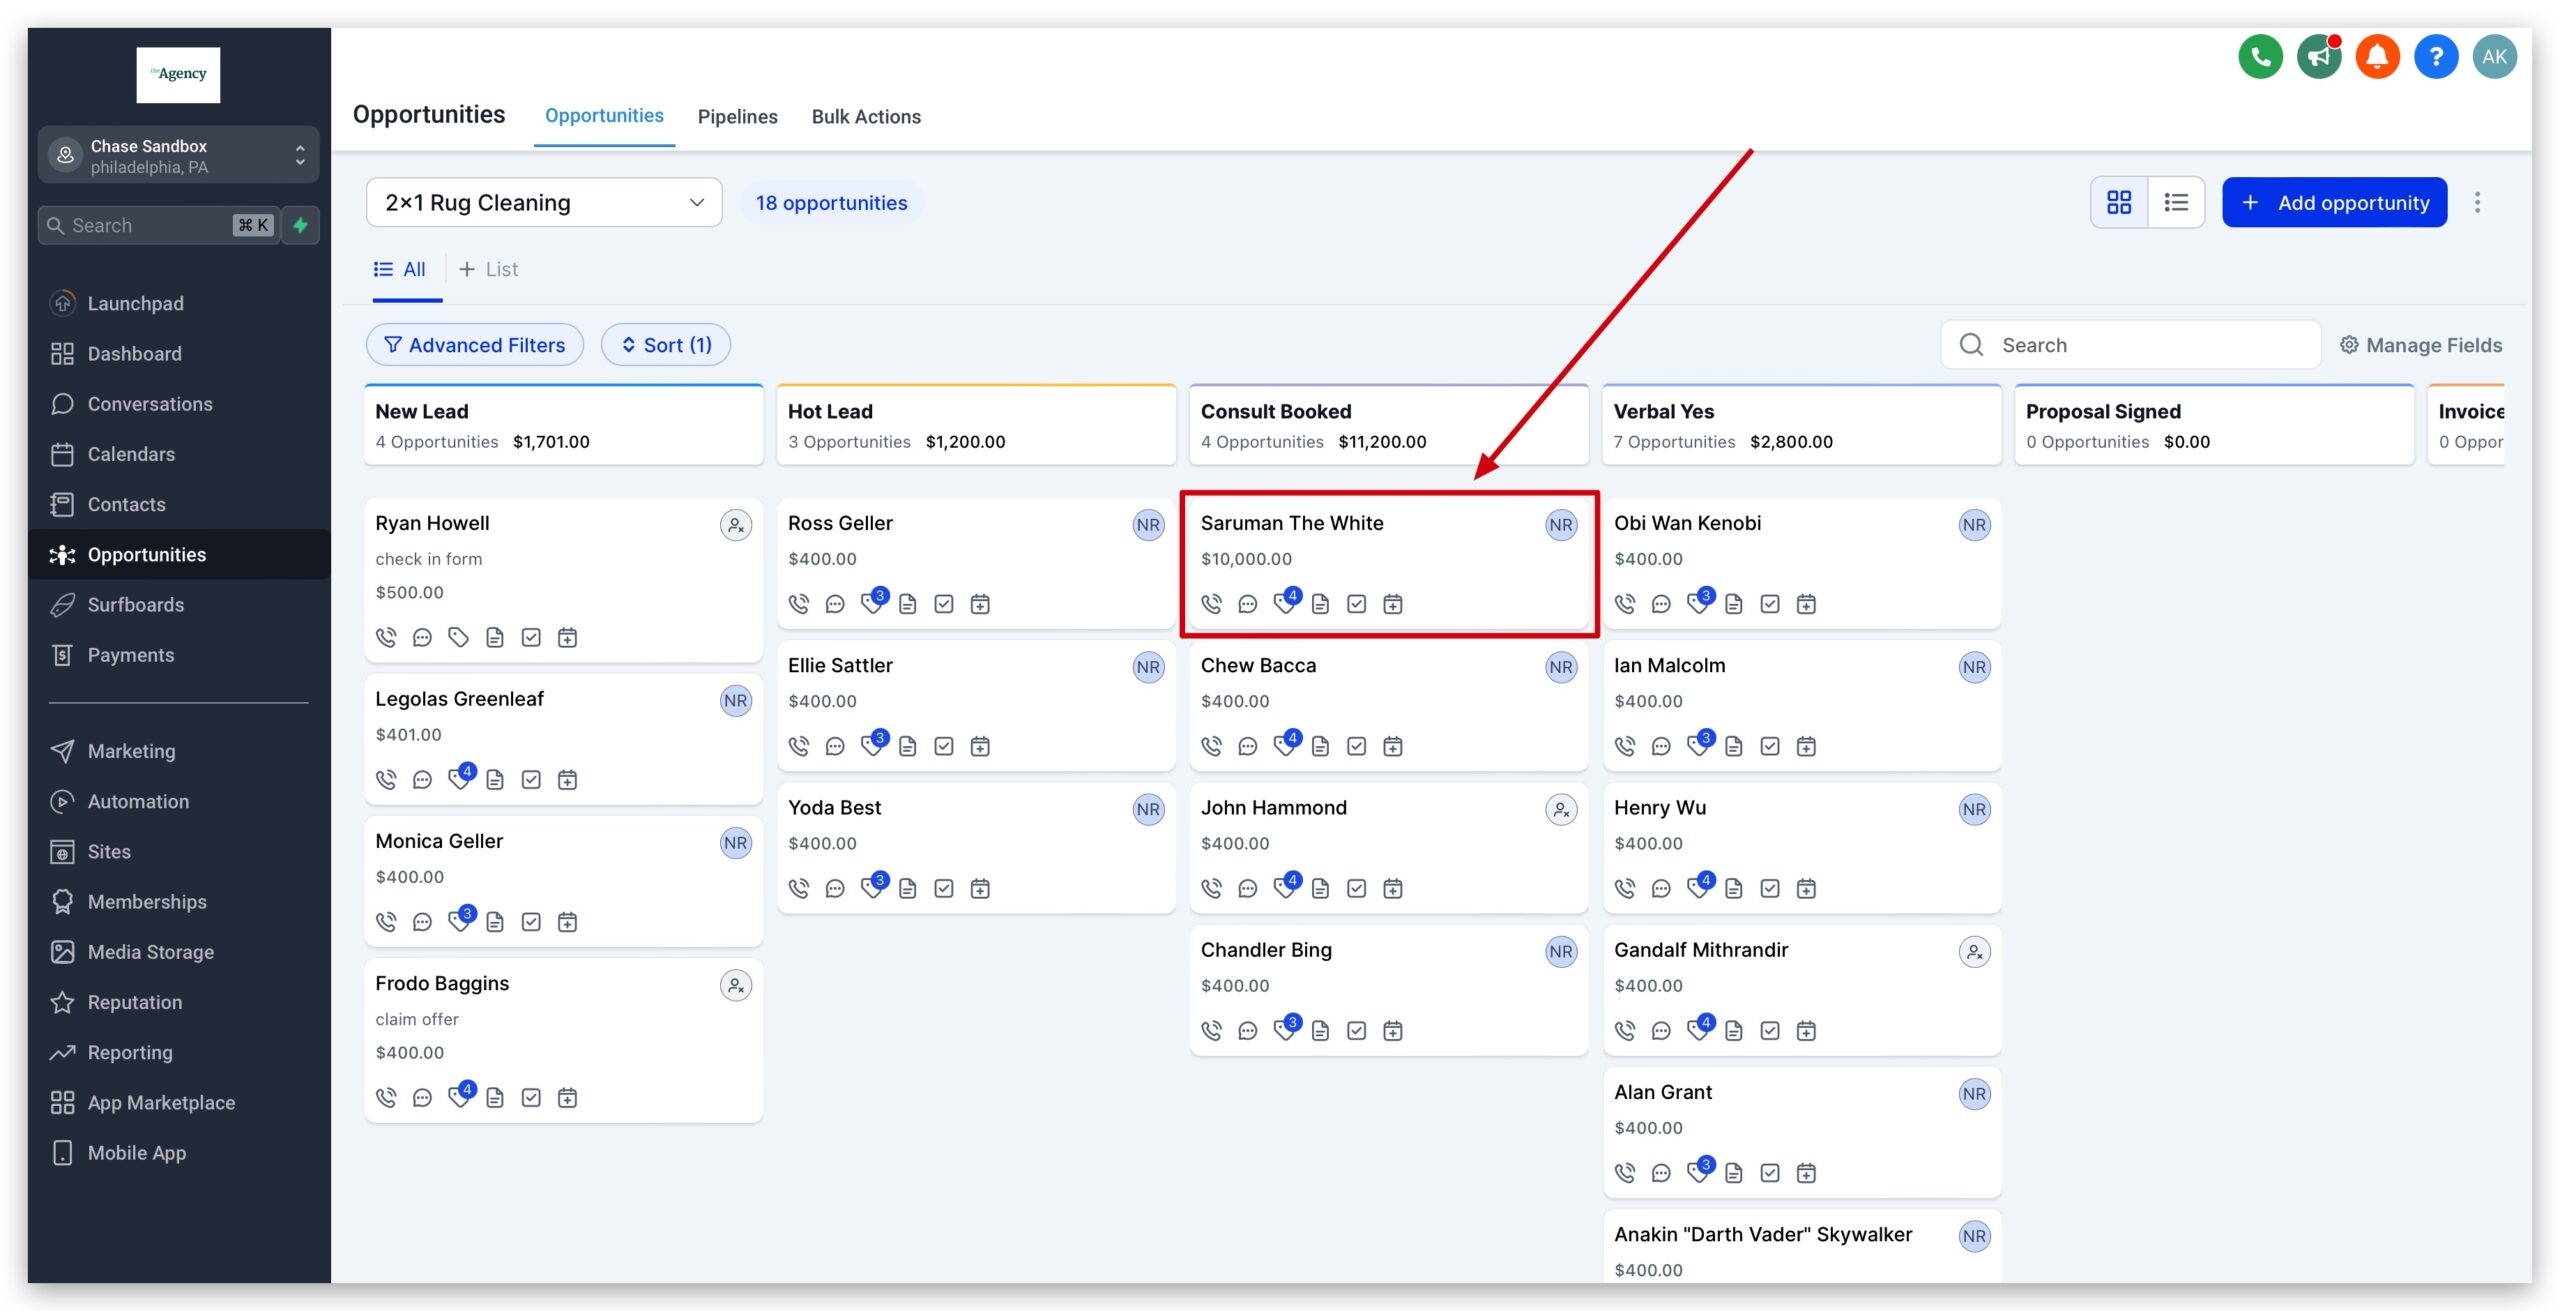Screen dimensions: 2560x1311
Task: Open the notes icon on Obi Wan Kenobi's card
Action: tap(1733, 603)
